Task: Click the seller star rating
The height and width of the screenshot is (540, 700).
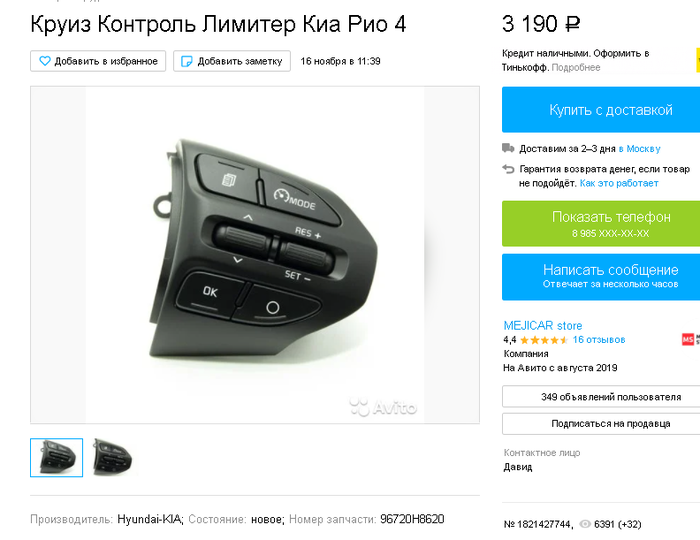Action: [x=544, y=340]
